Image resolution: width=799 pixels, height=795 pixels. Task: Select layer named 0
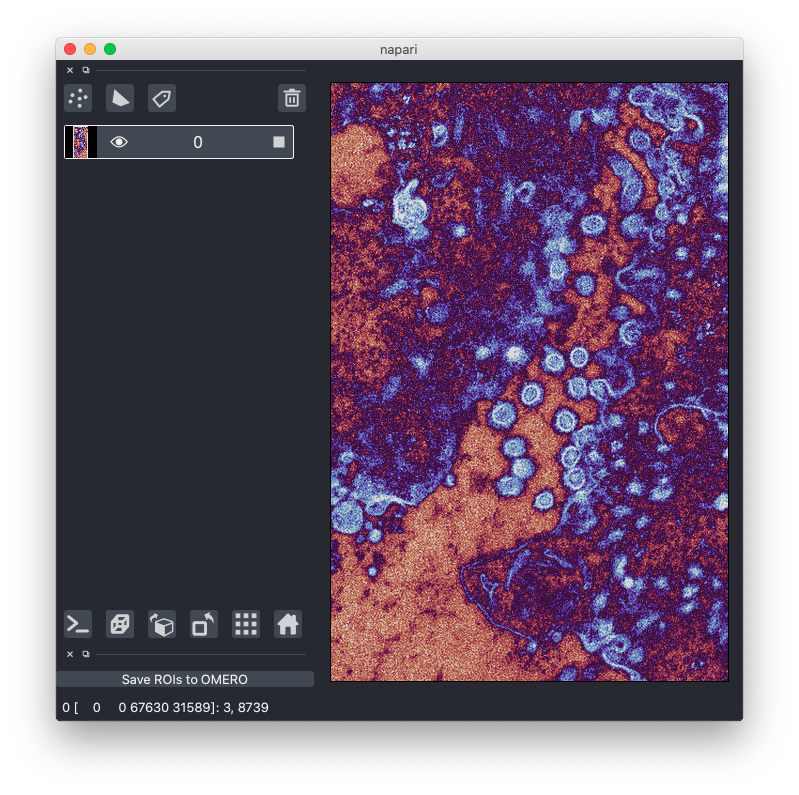[x=179, y=142]
